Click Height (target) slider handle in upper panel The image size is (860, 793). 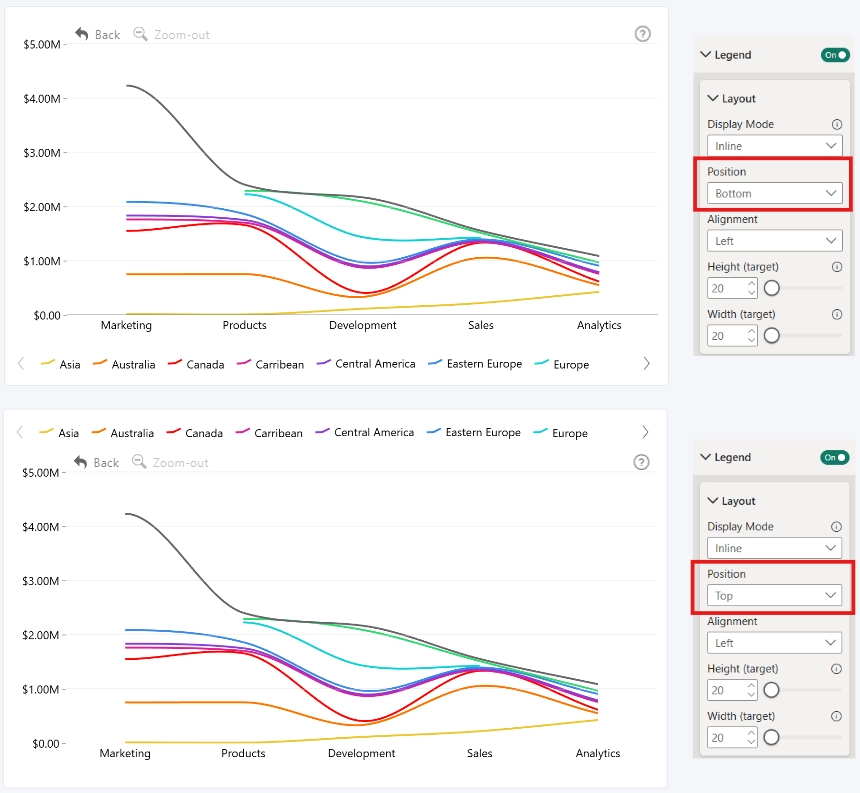[772, 288]
